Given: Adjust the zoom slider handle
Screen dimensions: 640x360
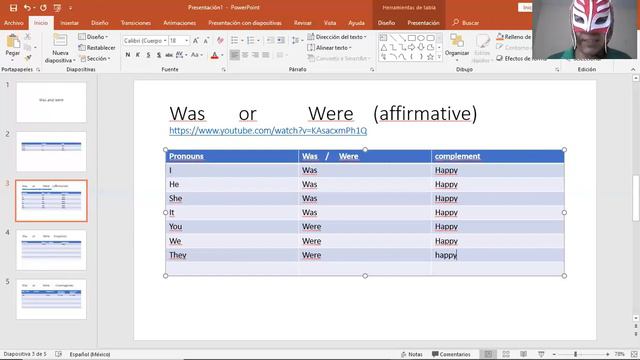Looking at the screenshot, I should [576, 354].
